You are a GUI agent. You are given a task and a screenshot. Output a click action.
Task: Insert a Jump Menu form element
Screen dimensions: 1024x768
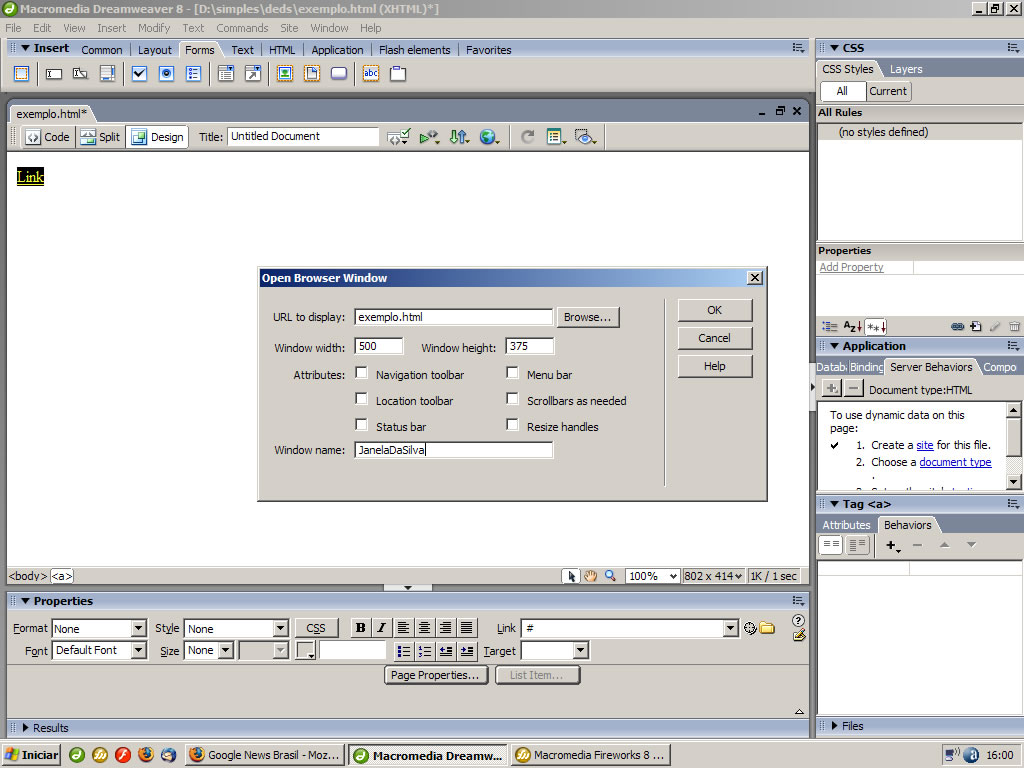253,74
